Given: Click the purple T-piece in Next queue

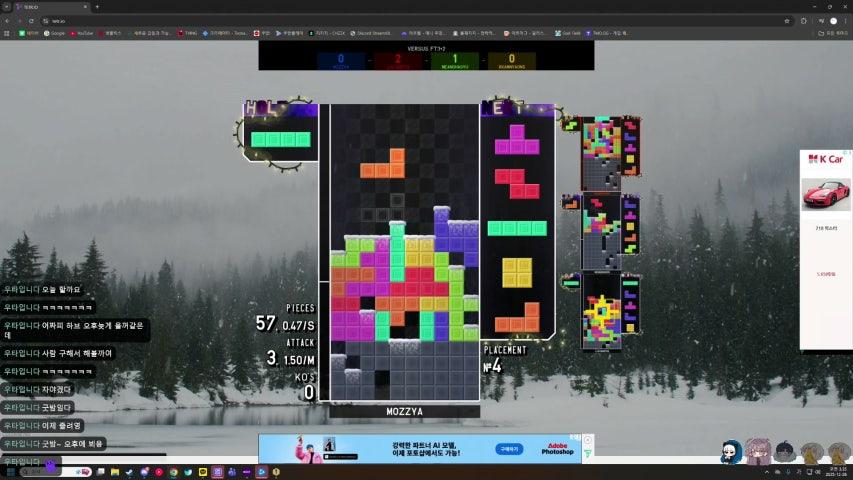Looking at the screenshot, I should [x=517, y=140].
